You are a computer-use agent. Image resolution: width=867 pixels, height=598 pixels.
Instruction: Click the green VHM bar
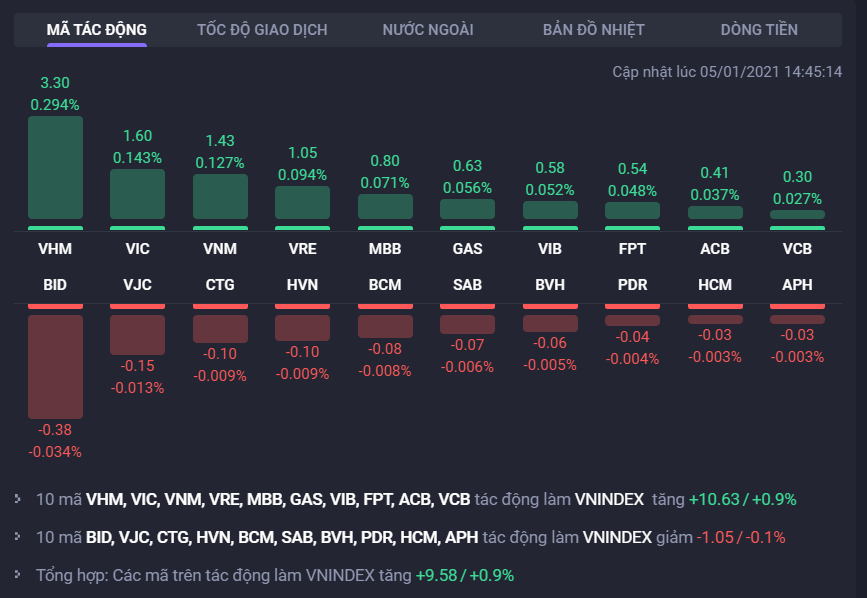pyautogui.click(x=55, y=167)
